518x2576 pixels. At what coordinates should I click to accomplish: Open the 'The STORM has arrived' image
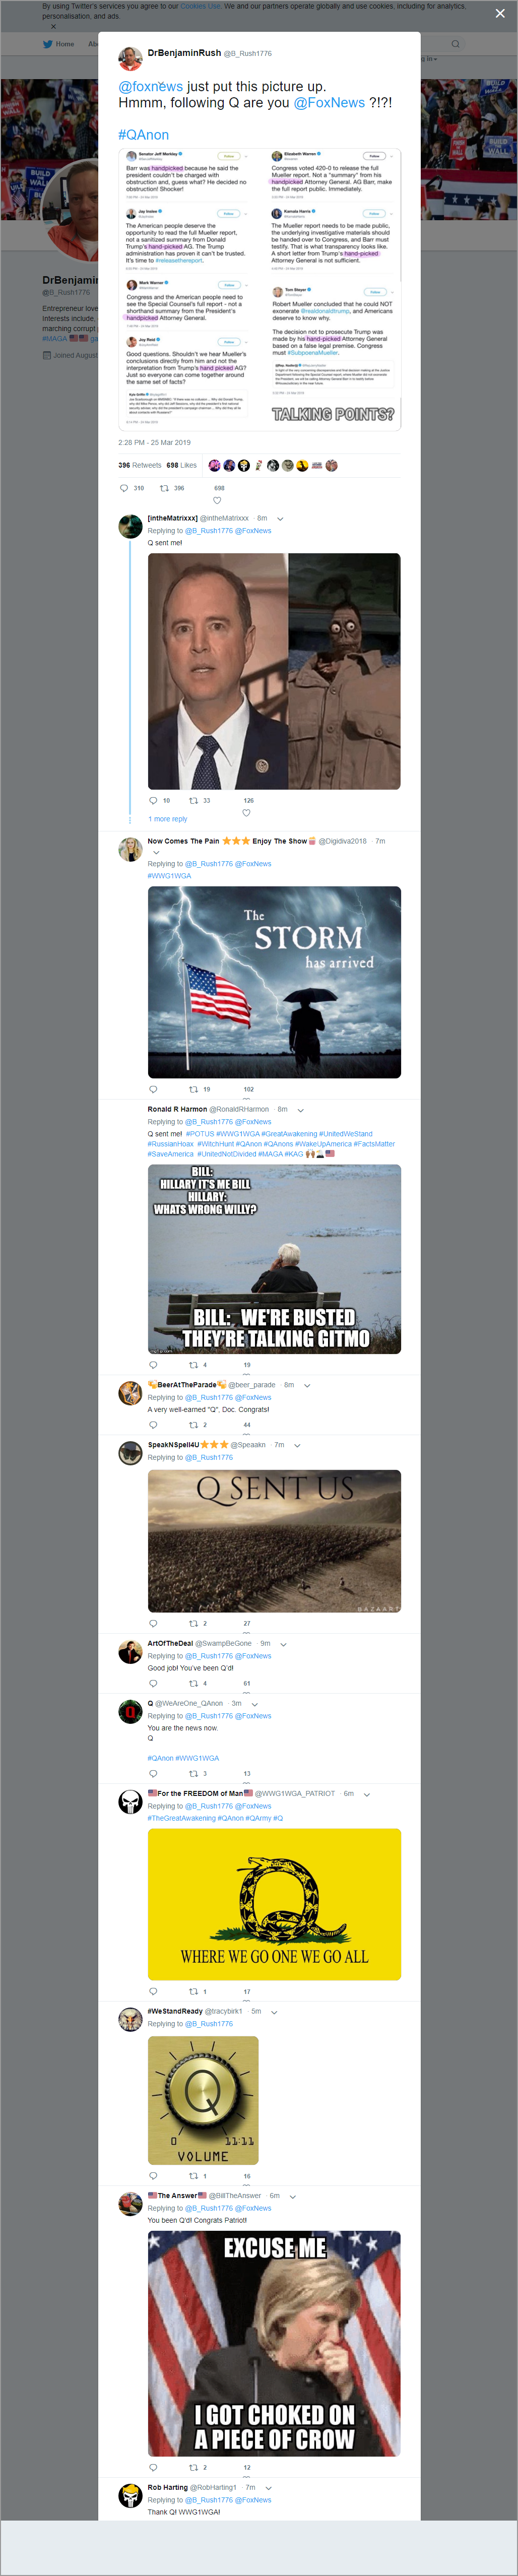(x=274, y=982)
